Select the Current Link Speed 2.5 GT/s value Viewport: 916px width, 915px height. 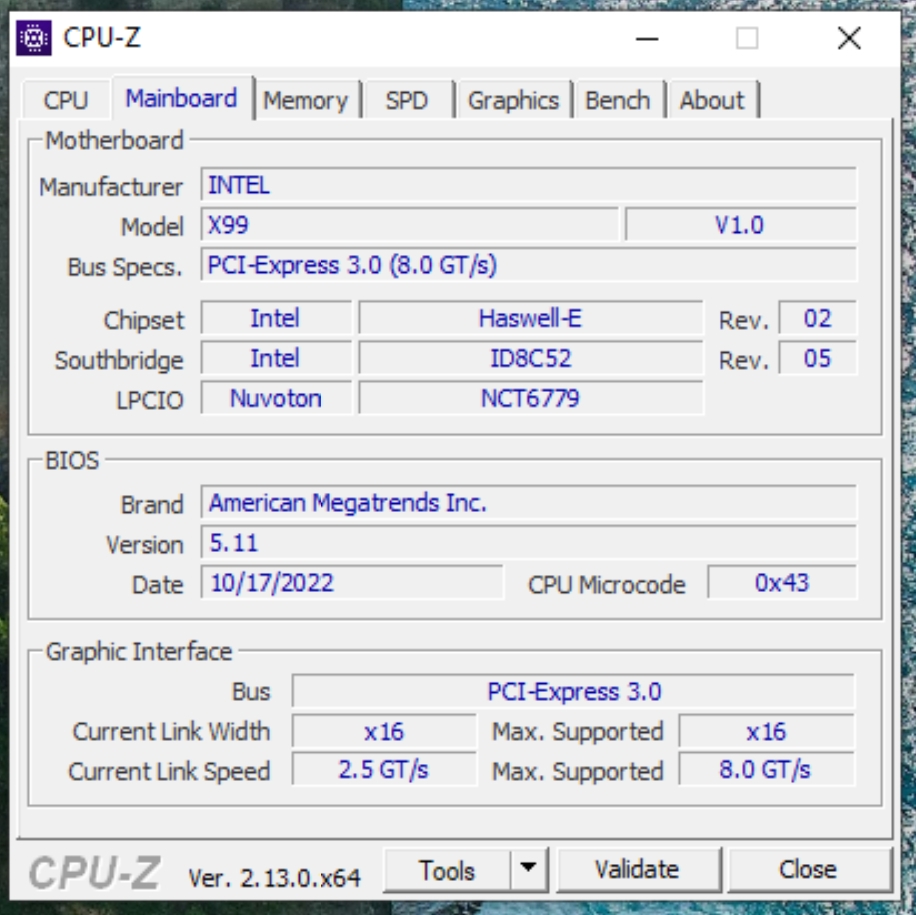tap(384, 770)
